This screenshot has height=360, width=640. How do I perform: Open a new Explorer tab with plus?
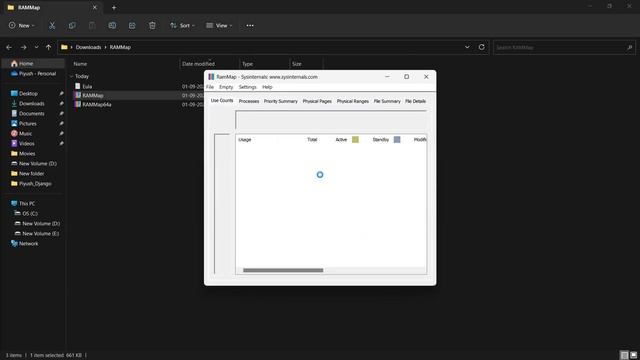tap(114, 7)
